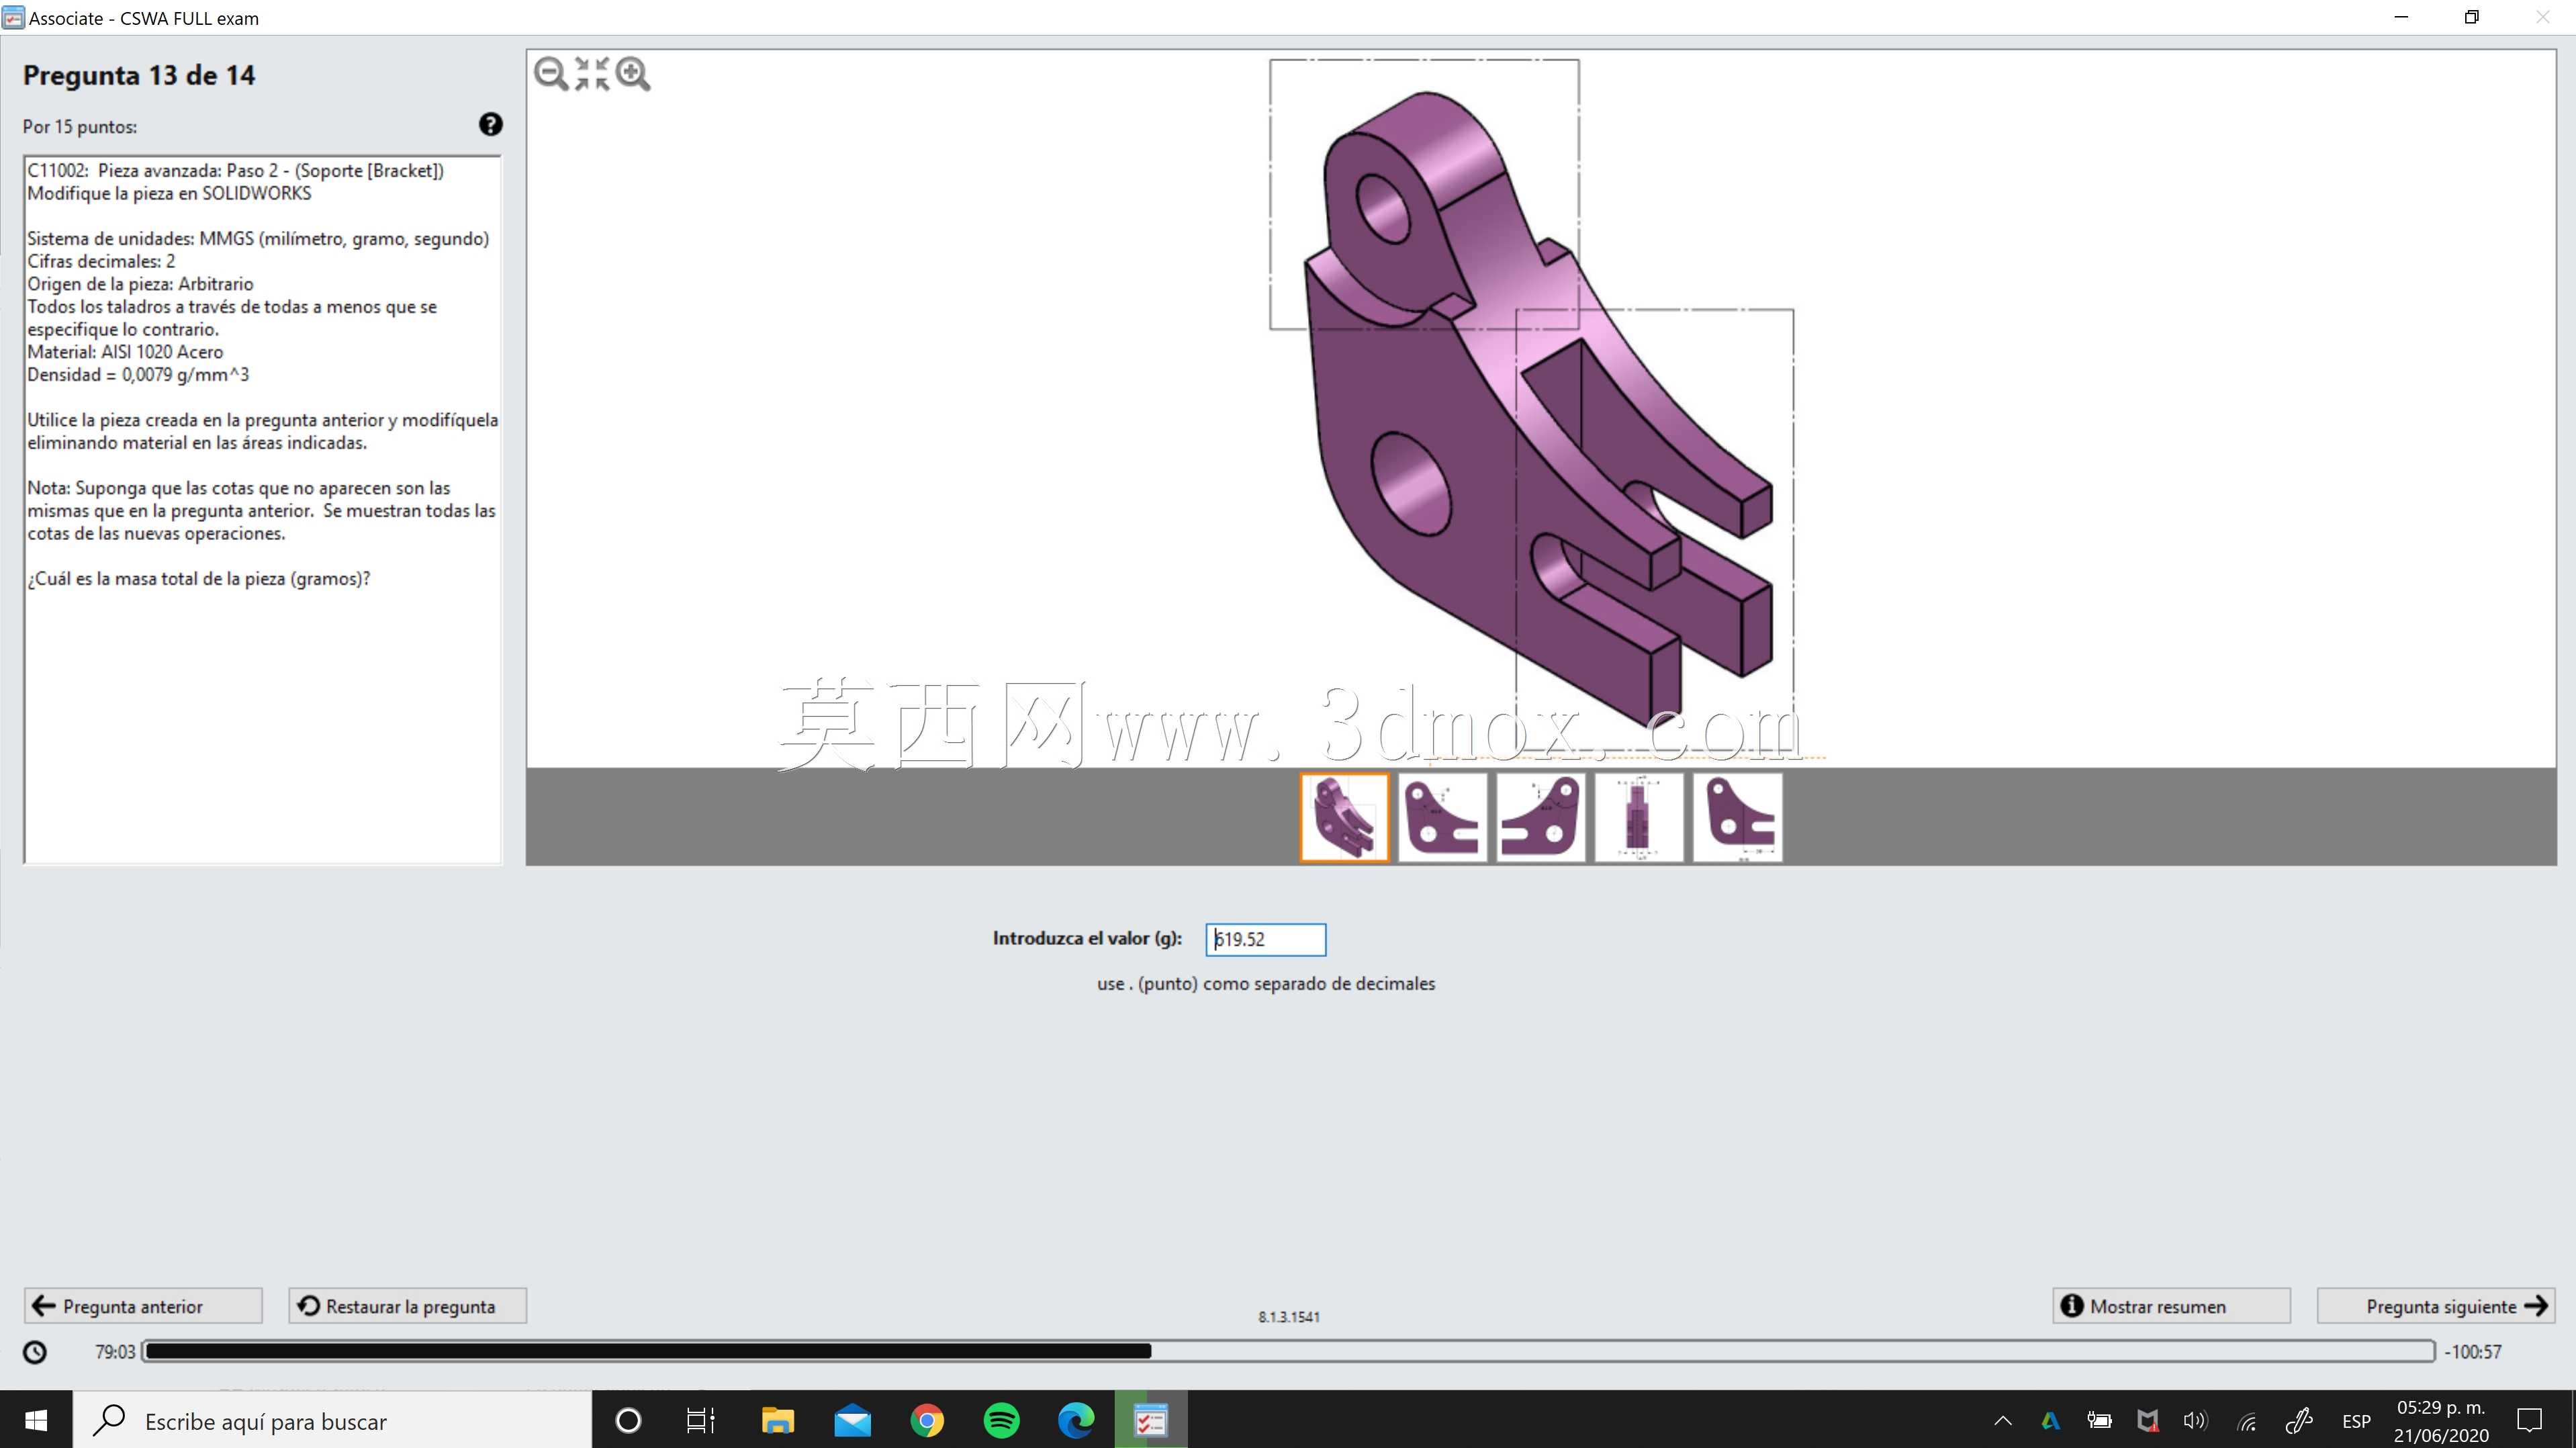Click the label 'Introduzca el valor (g):'
2576x1448 pixels.
(x=1087, y=938)
